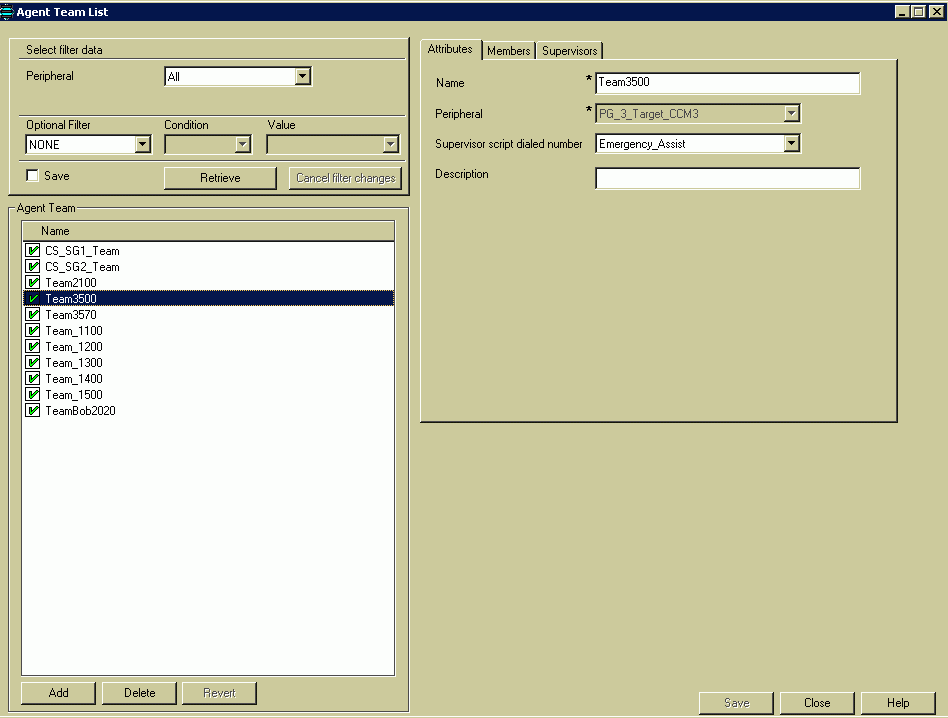Click green check icon beside Team_1500

[x=33, y=395]
